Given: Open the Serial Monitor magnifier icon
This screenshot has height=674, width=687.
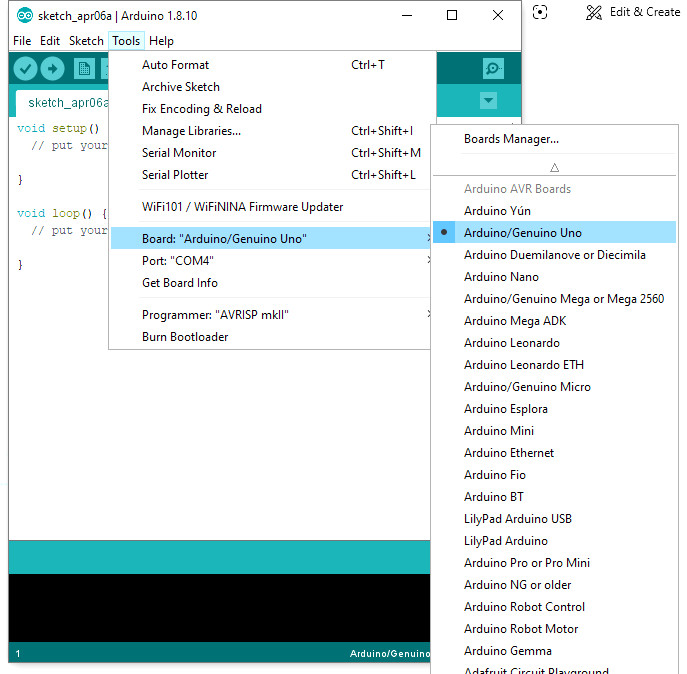Looking at the screenshot, I should click(x=493, y=68).
